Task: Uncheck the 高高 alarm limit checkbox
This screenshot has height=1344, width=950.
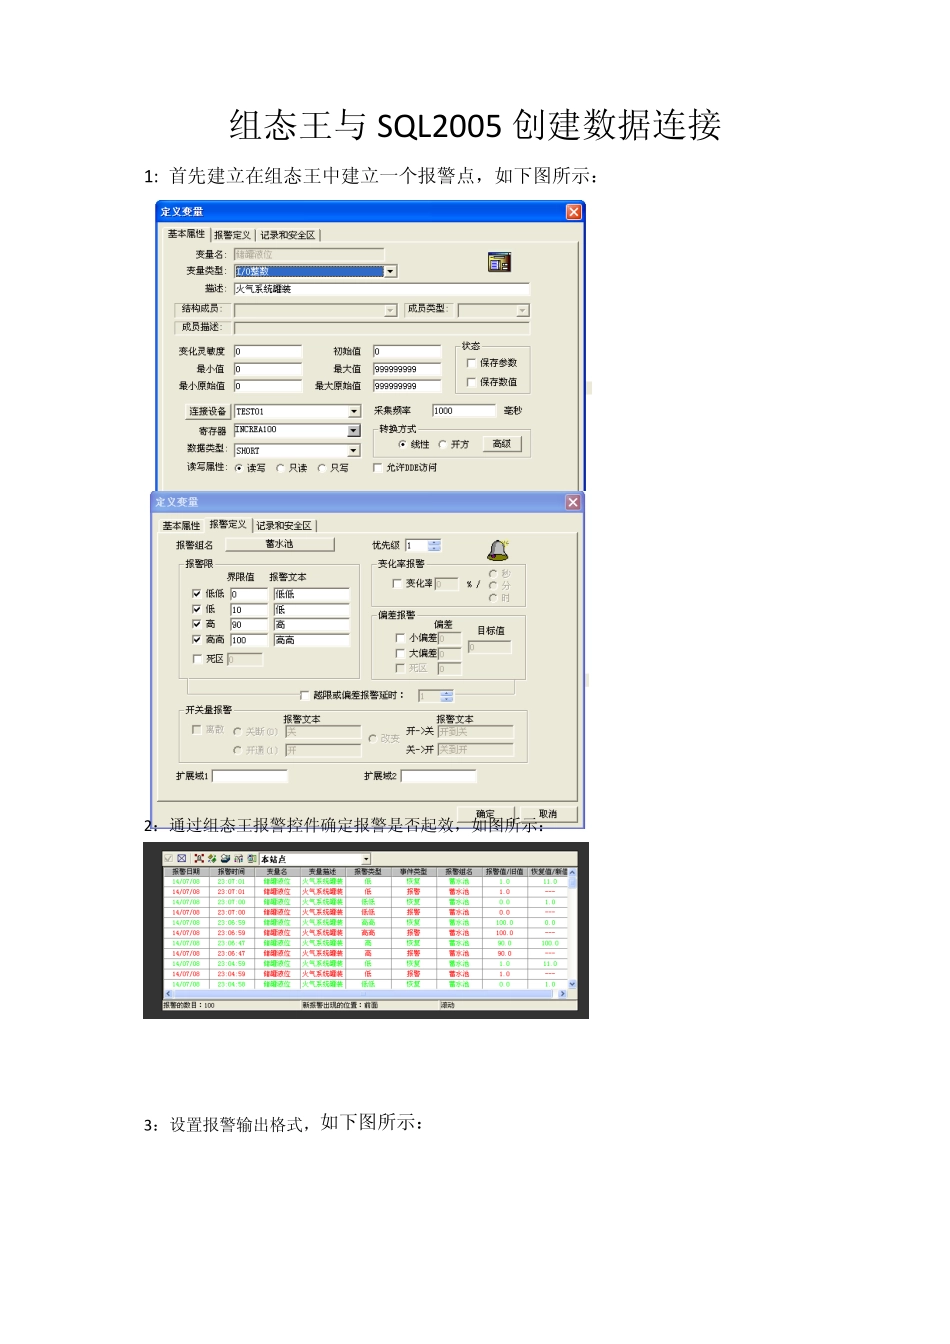Action: coord(197,639)
